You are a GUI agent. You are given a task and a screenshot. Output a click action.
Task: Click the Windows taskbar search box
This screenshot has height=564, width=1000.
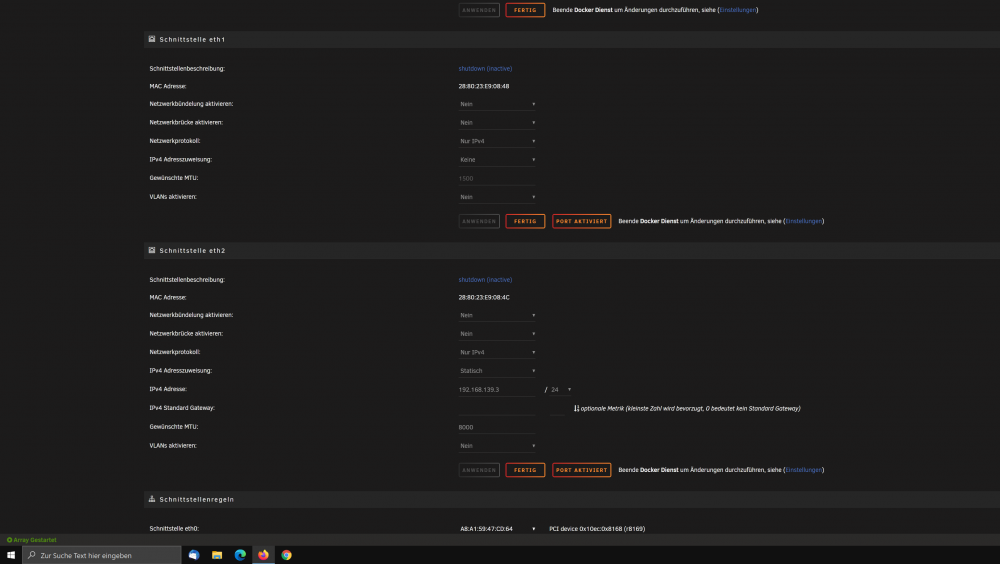tap(102, 555)
